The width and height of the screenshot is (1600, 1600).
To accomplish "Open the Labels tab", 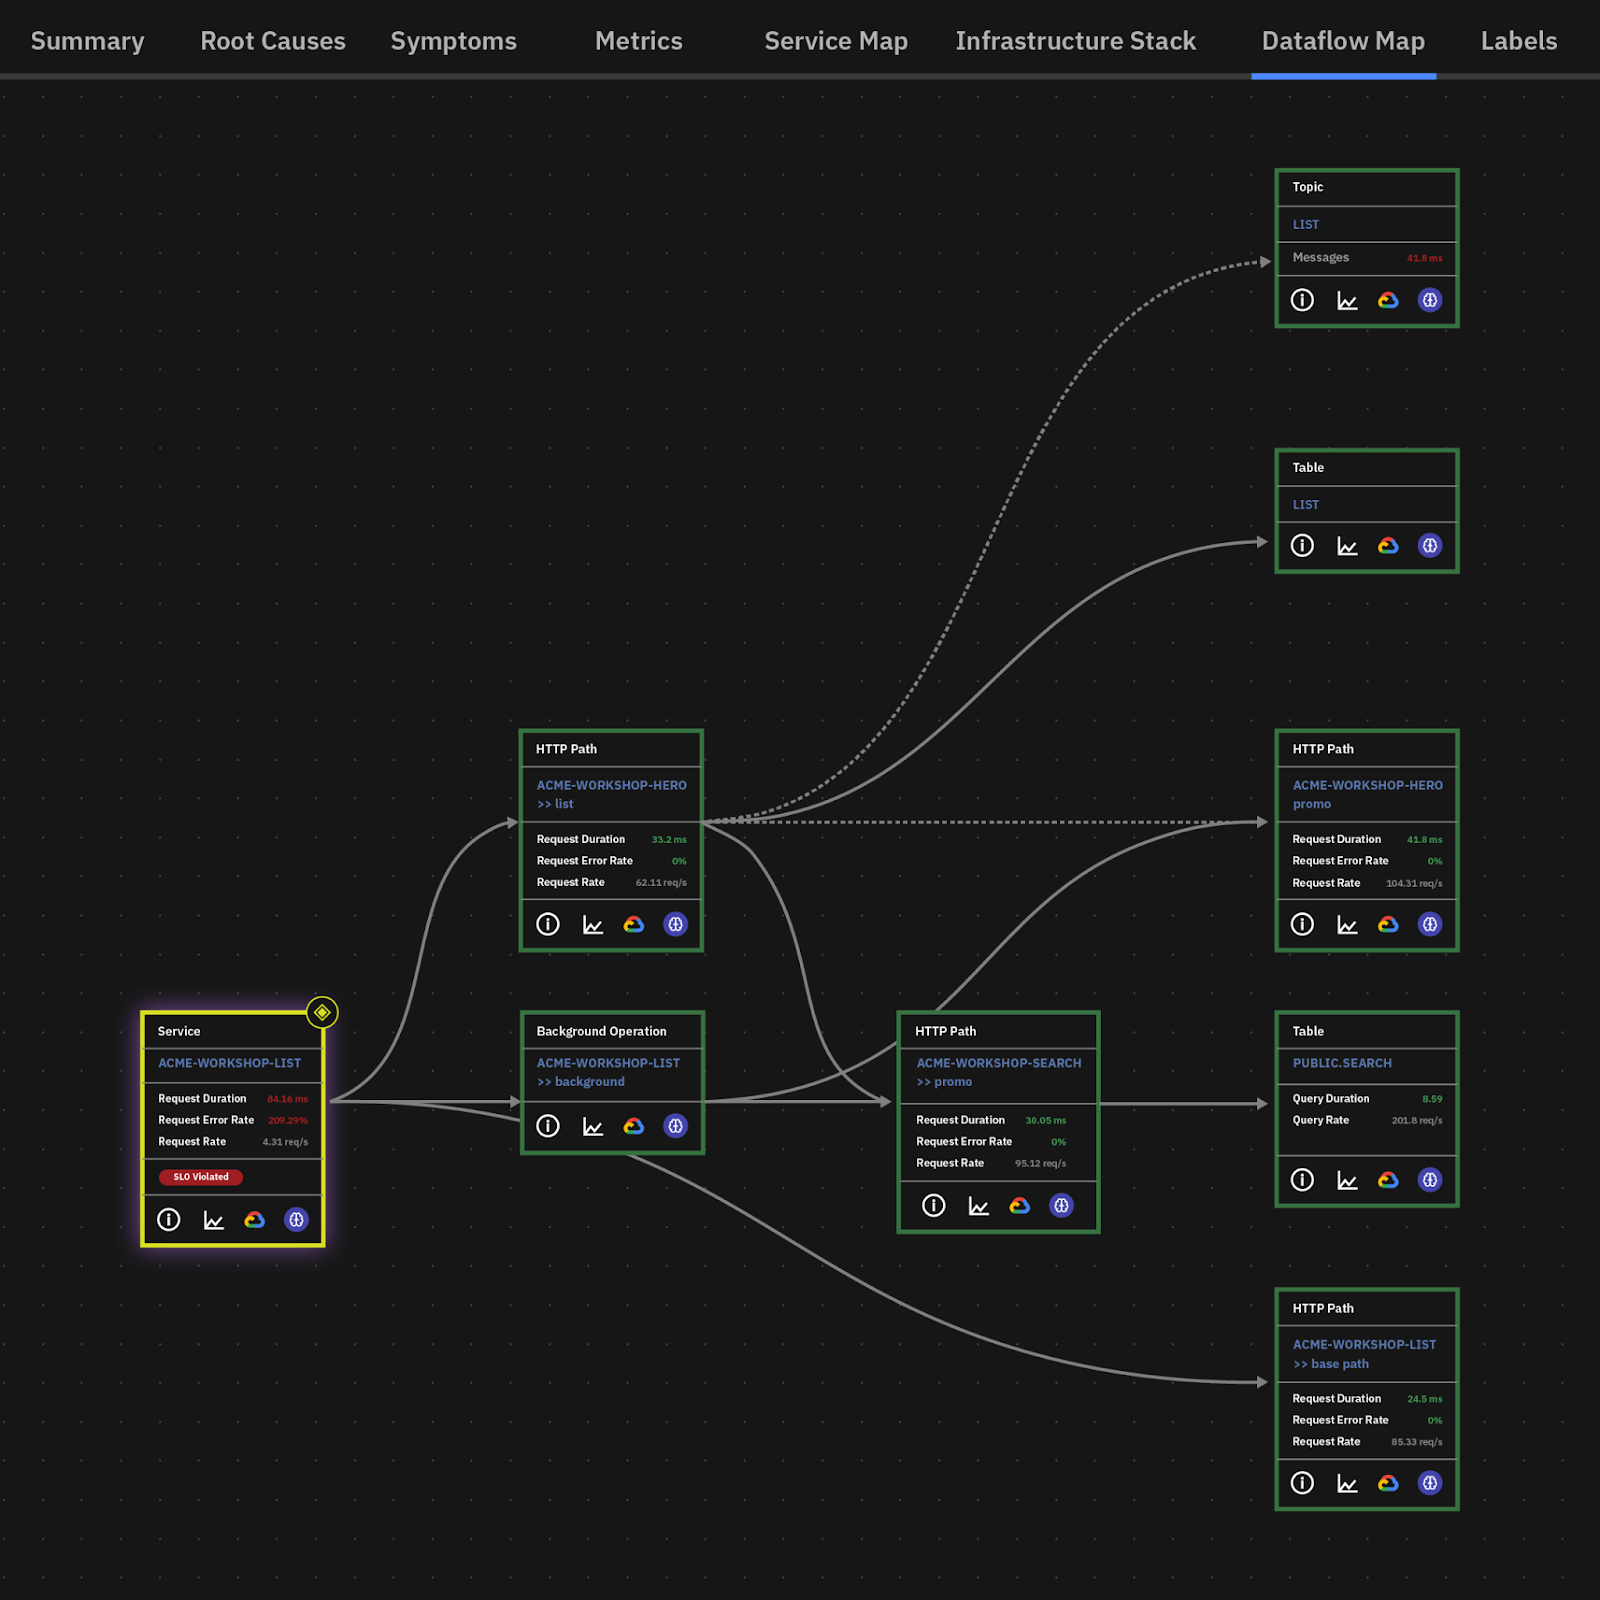I will [1518, 41].
